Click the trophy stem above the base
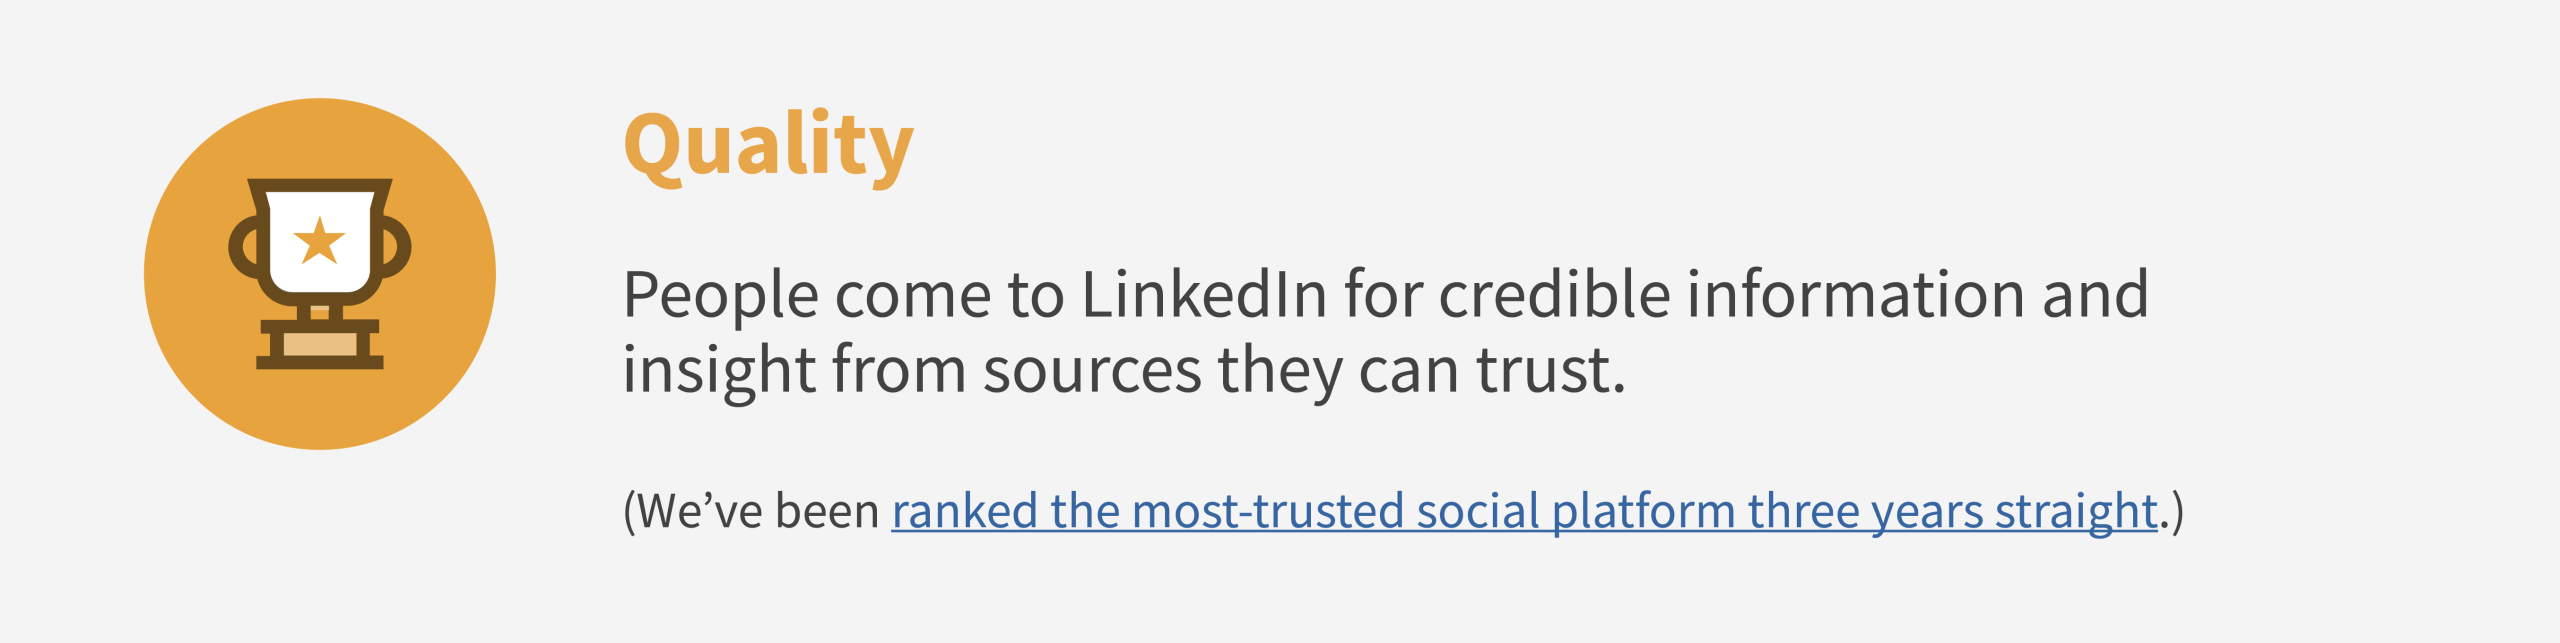 [319, 312]
